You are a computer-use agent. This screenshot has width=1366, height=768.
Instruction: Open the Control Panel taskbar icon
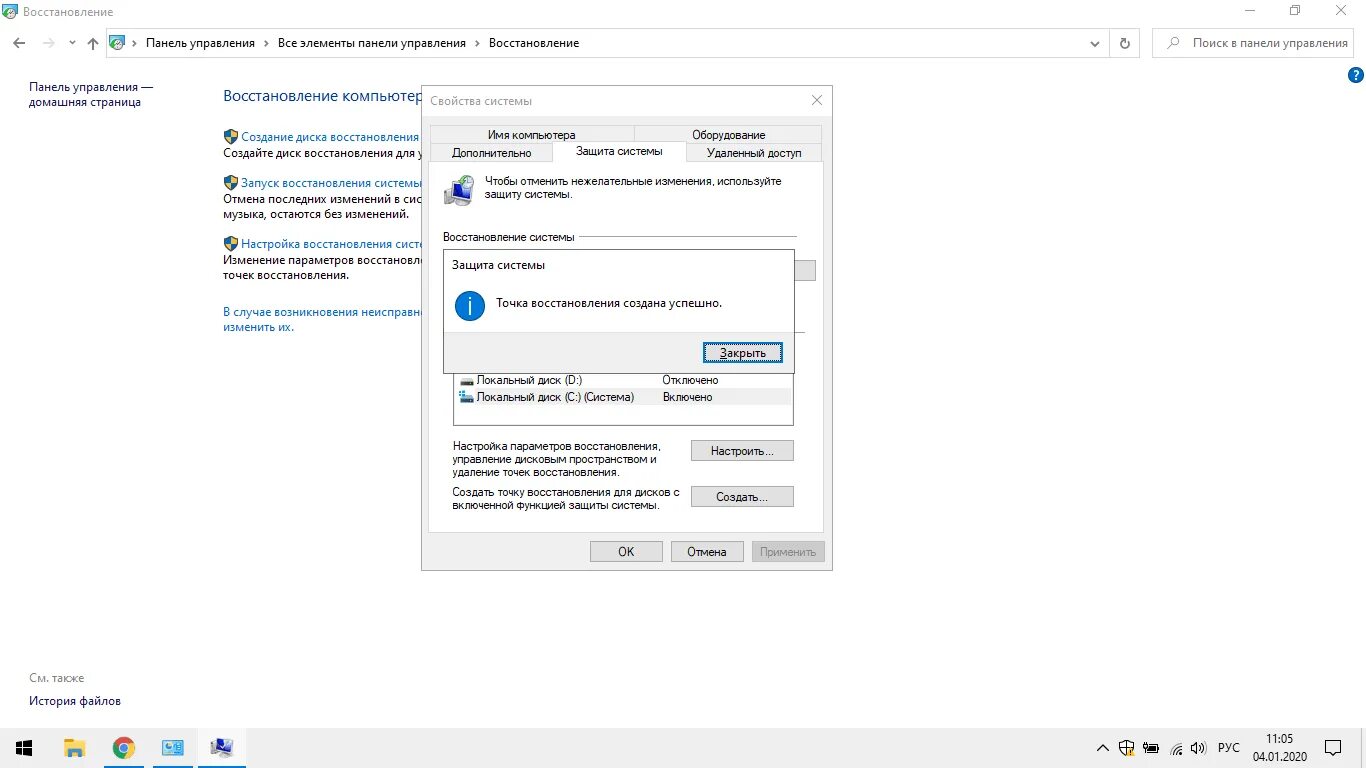(172, 748)
